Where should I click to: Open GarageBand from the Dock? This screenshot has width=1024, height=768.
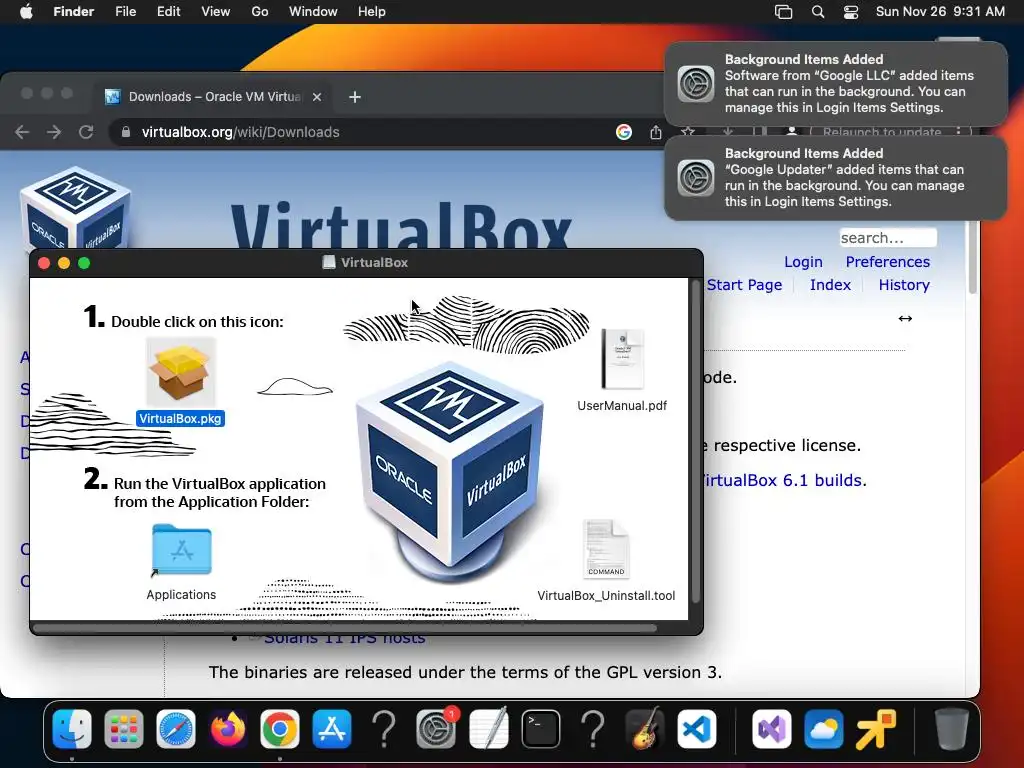click(645, 729)
